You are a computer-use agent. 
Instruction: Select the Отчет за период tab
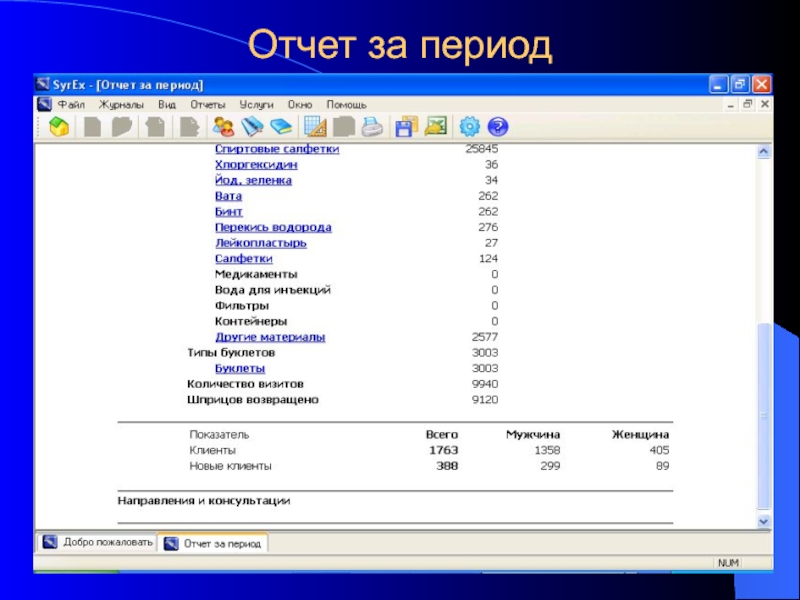click(213, 543)
